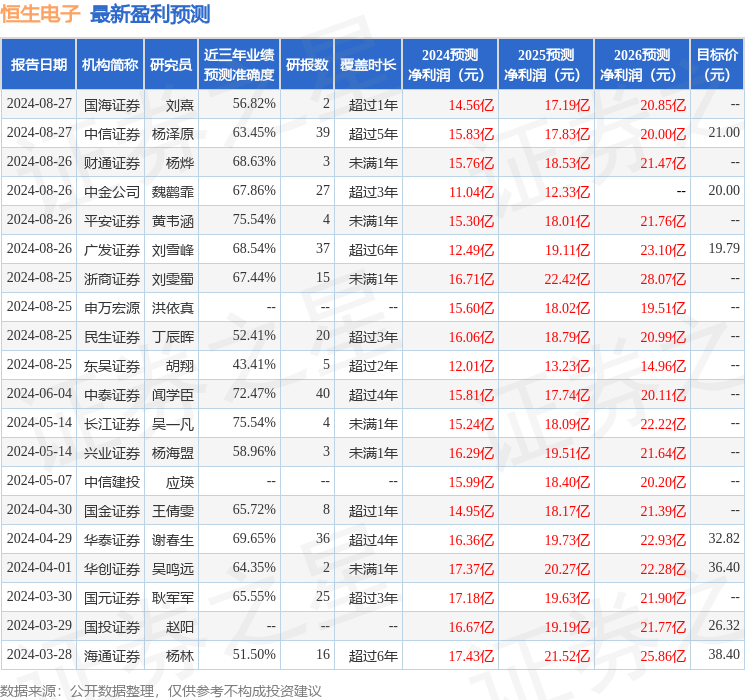Click the 国海证券 institution cell
745x700 pixels.
112,105
